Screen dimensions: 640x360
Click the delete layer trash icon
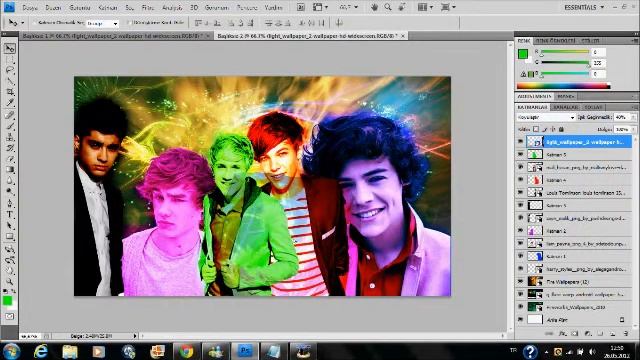(x=626, y=333)
